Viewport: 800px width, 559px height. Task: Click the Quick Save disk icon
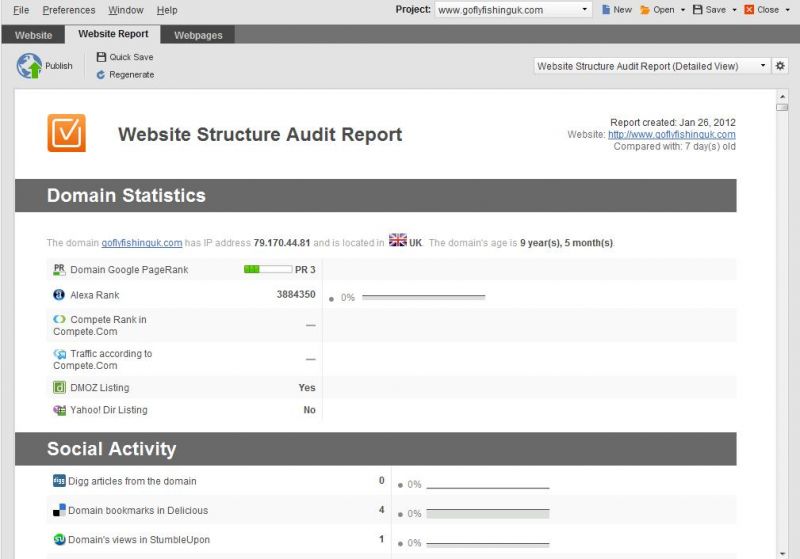pos(101,57)
